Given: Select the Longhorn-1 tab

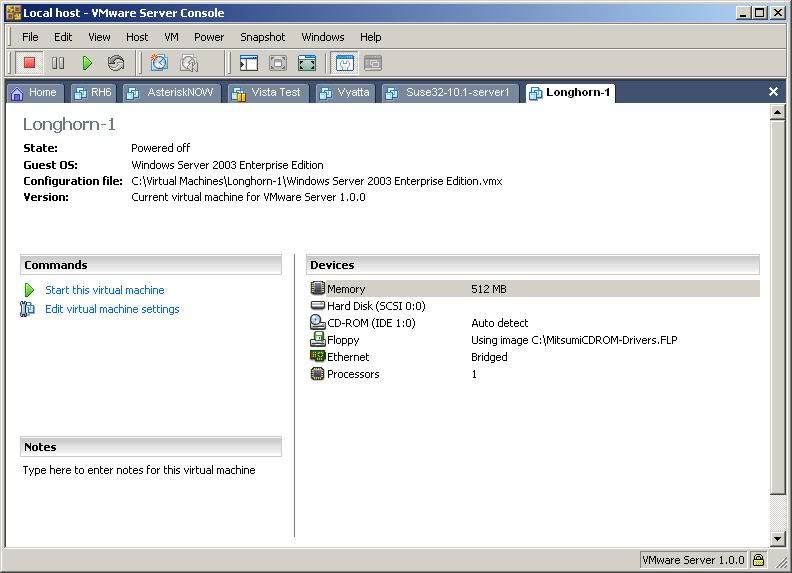Looking at the screenshot, I should click(570, 92).
